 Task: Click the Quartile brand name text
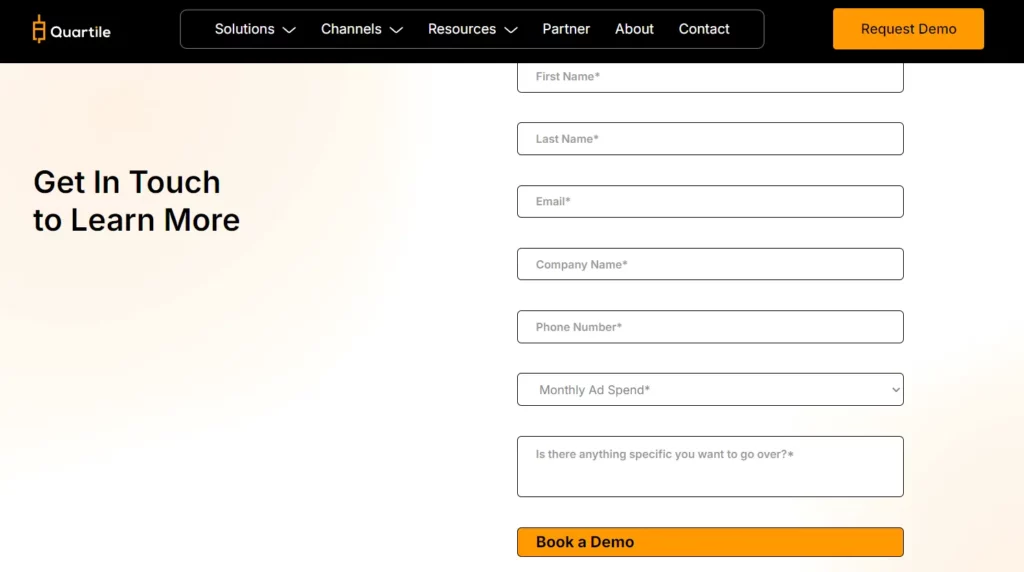(81, 31)
